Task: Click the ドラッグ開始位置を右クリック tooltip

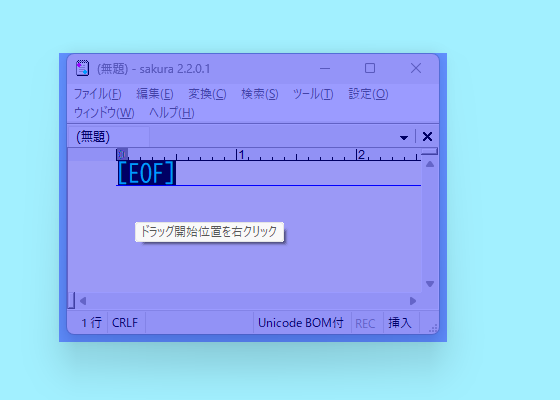Action: click(209, 232)
